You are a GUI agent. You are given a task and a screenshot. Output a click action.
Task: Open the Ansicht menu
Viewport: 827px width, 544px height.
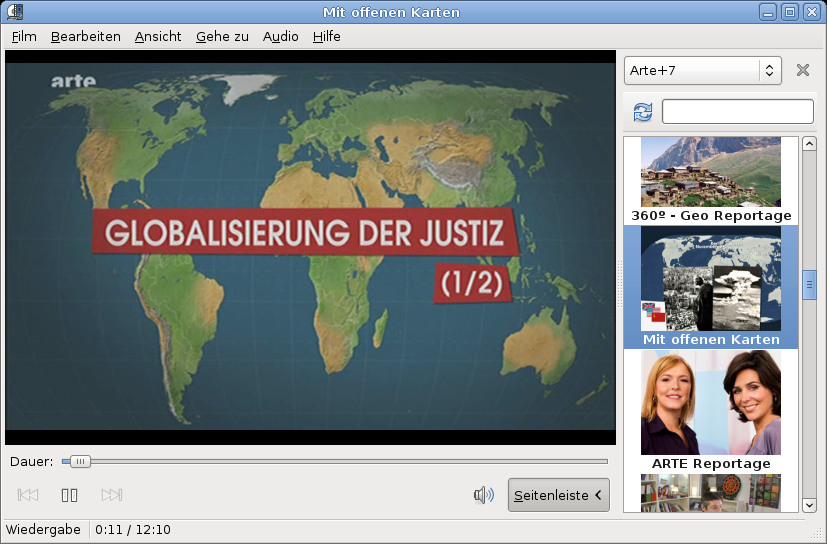tap(158, 36)
